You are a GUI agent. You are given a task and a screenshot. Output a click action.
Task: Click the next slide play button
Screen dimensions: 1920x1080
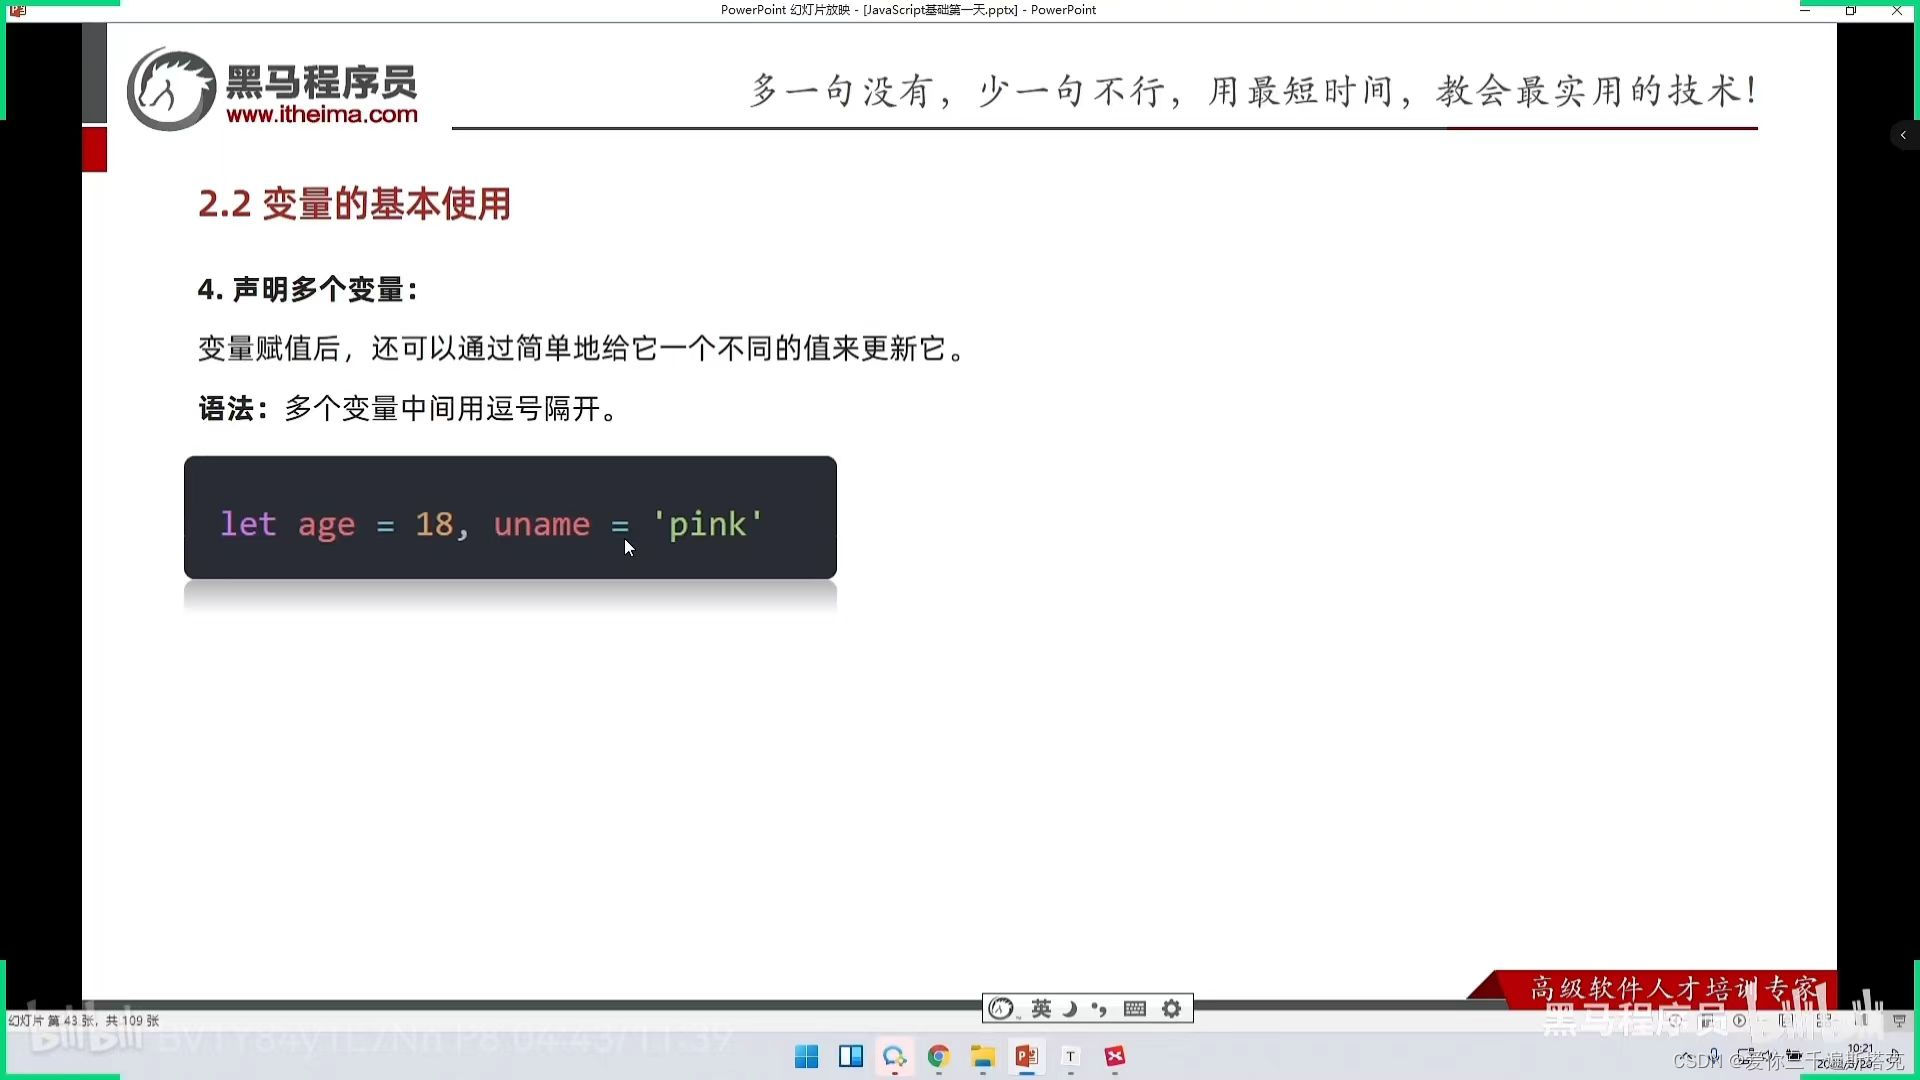[x=1740, y=1021]
